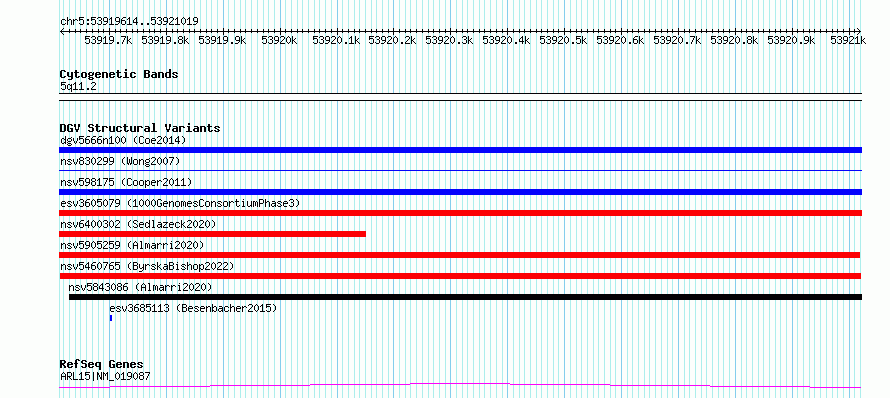Click the 5q11.2 band label
Screen dimensions: 890x398
point(78,86)
